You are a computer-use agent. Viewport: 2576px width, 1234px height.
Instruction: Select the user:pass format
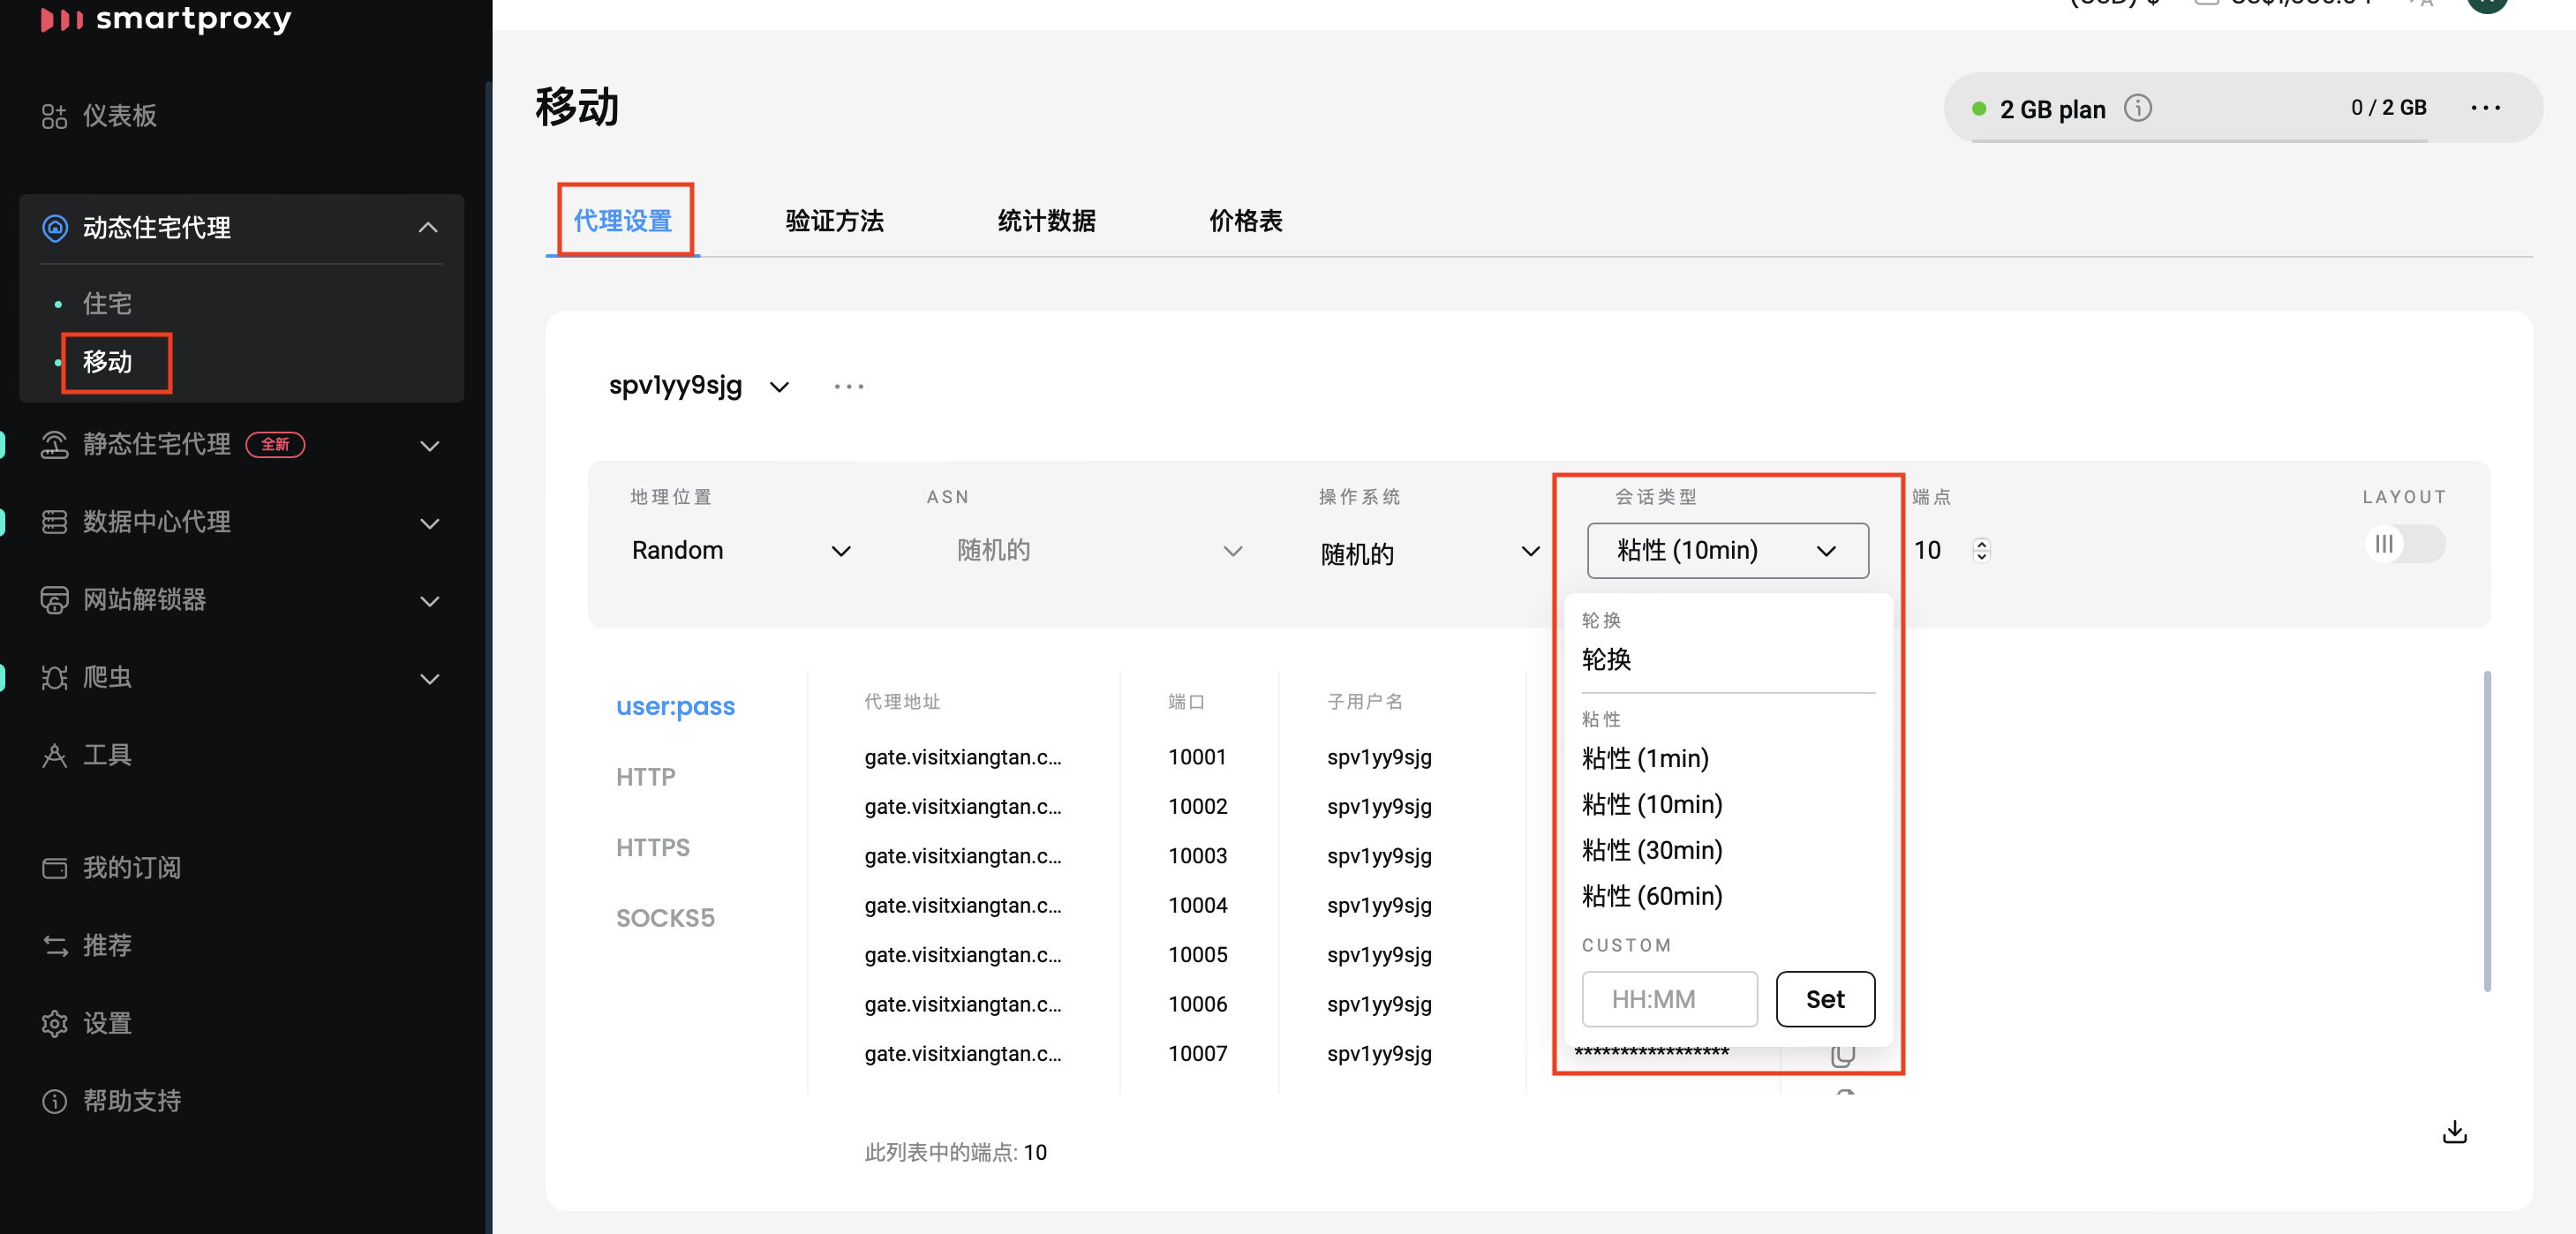pyautogui.click(x=675, y=707)
